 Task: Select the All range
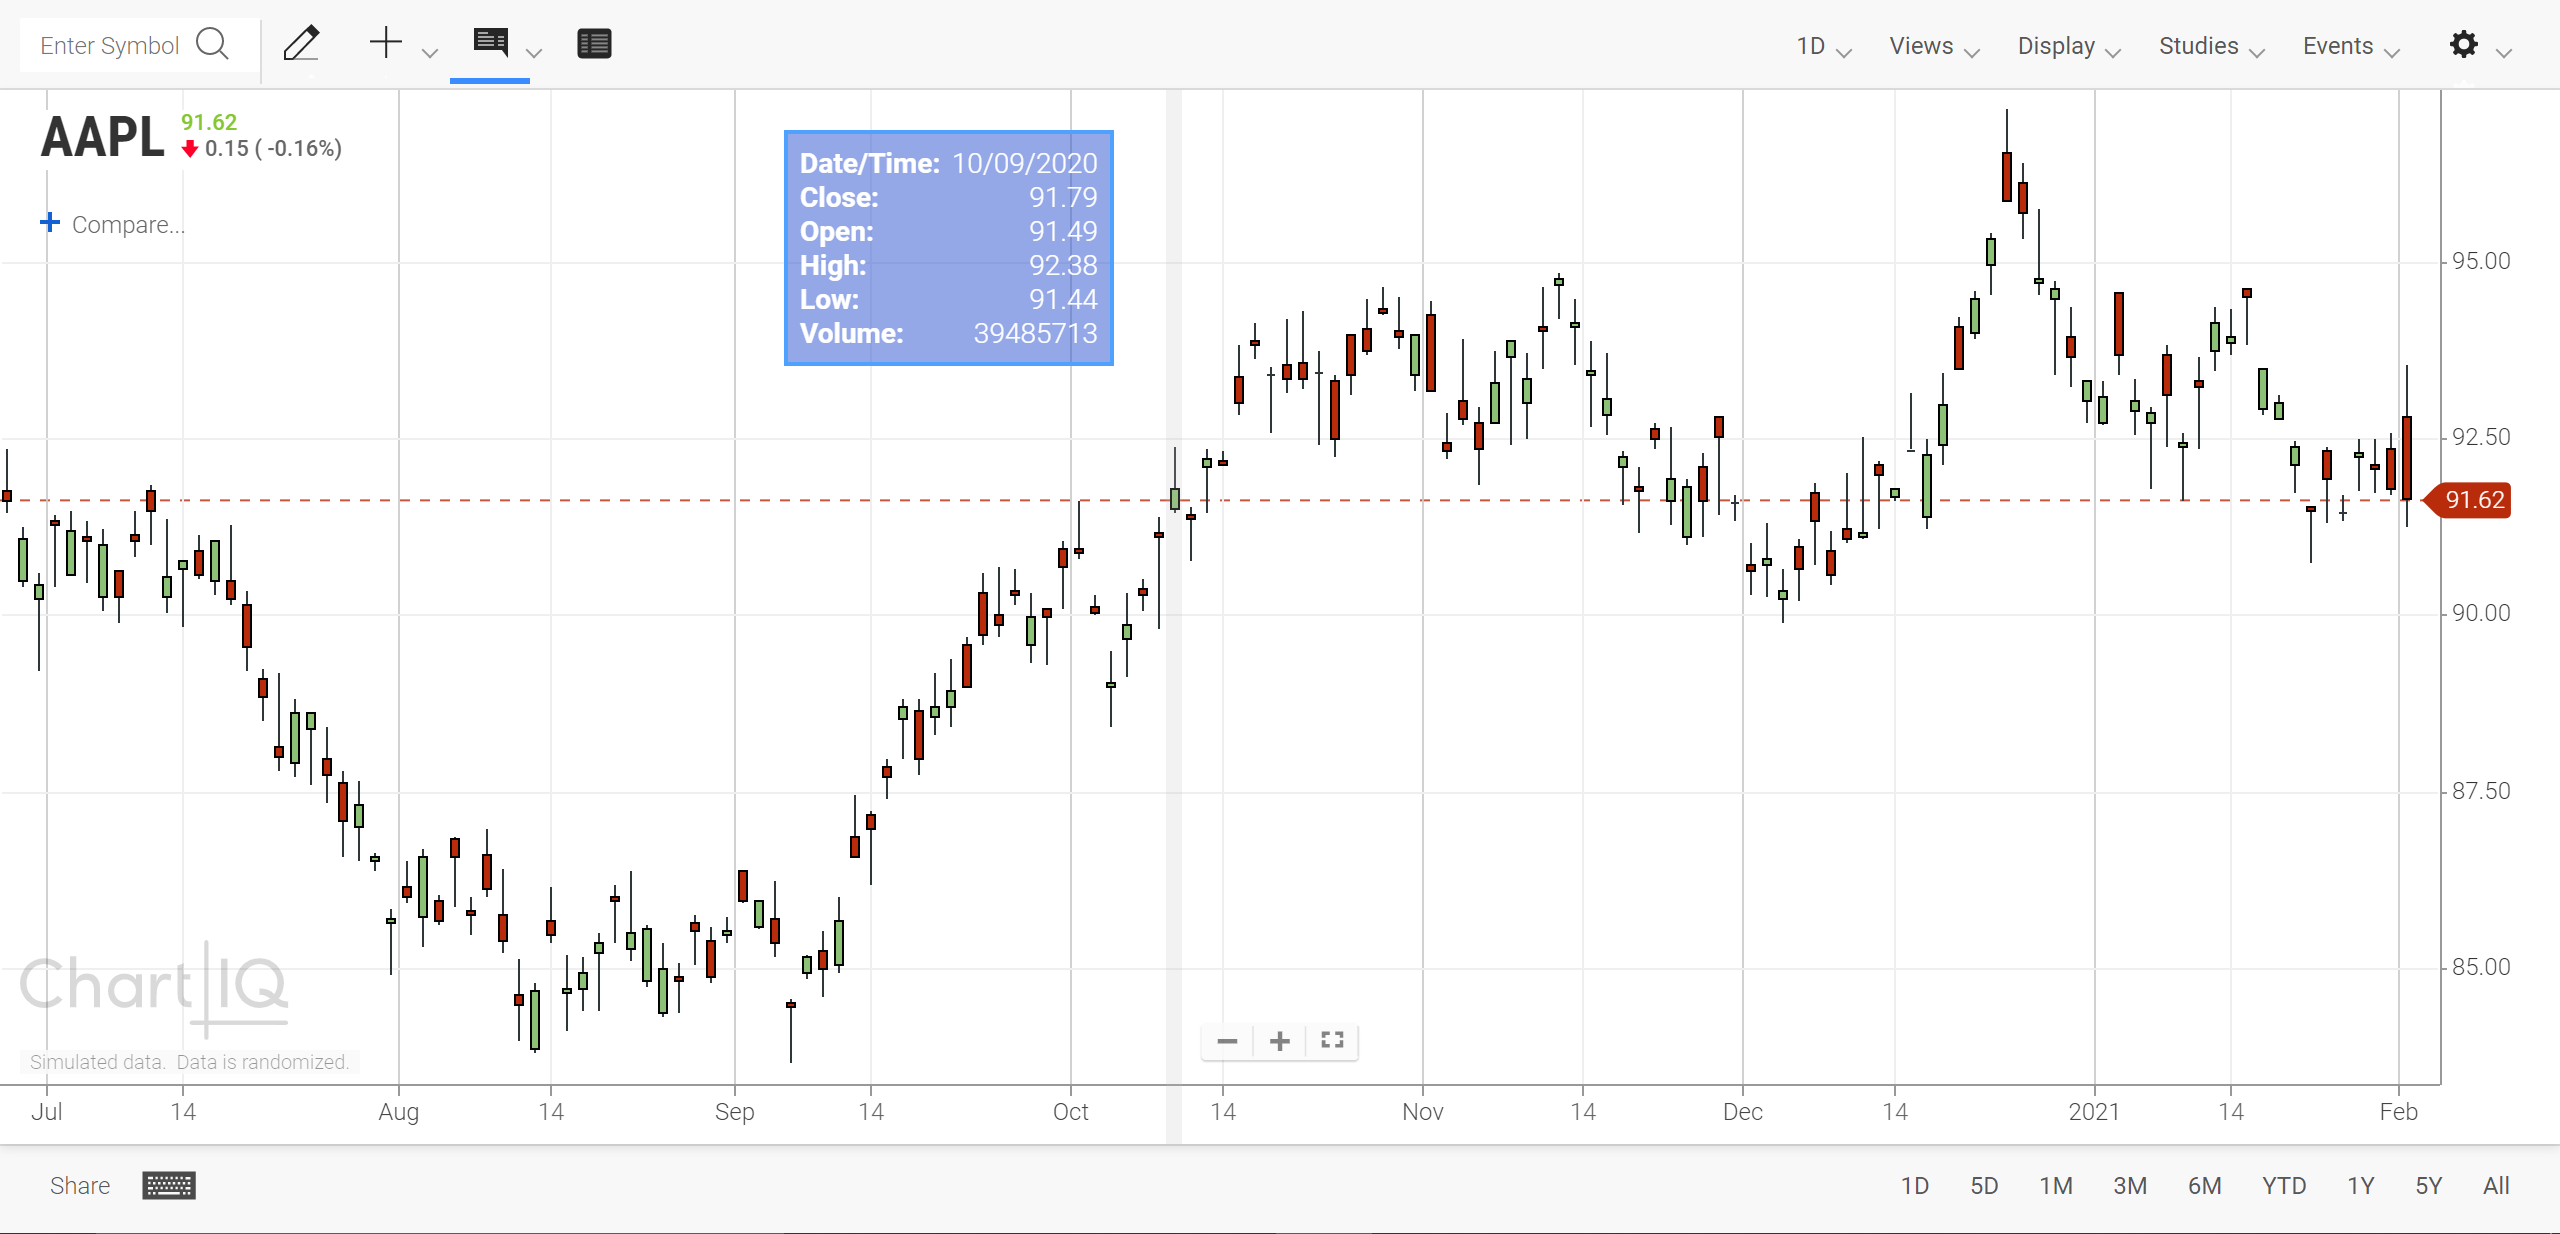coord(2496,1186)
